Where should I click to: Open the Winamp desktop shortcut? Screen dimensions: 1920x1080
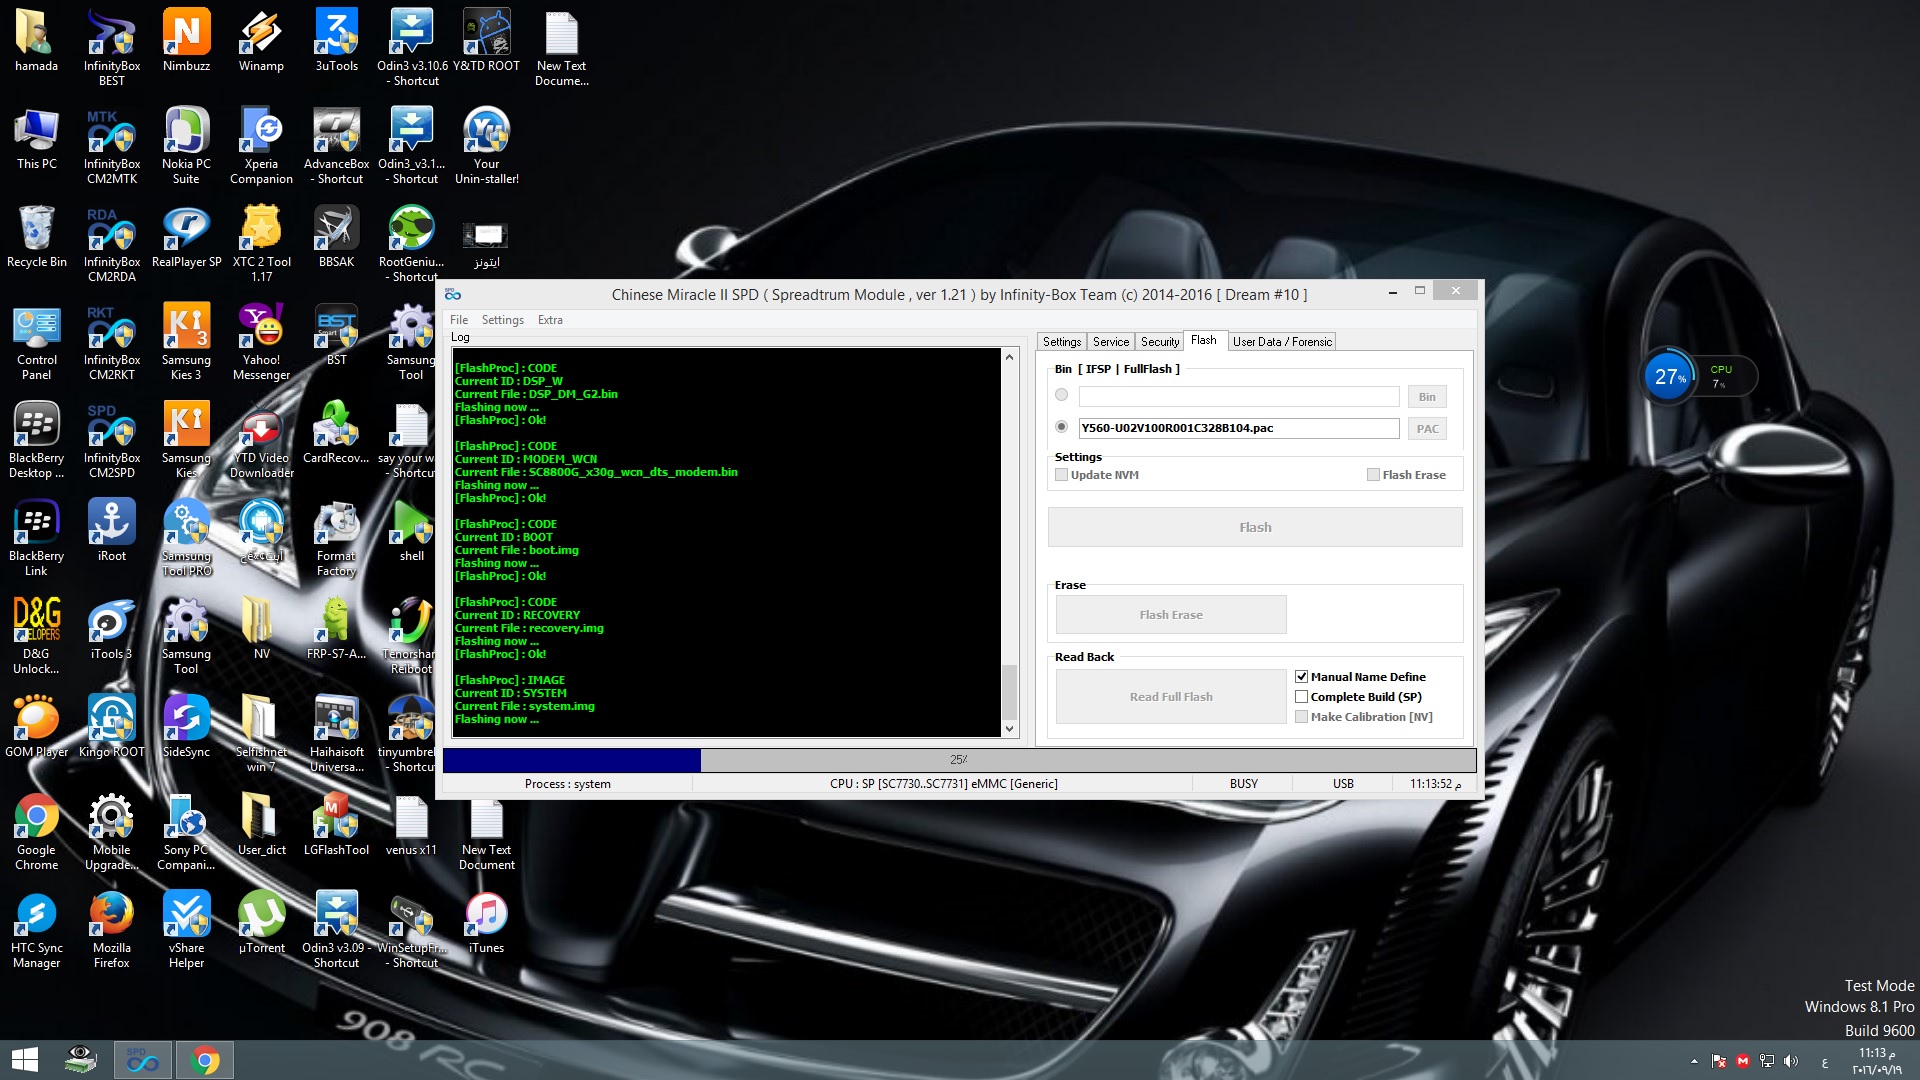(x=261, y=40)
